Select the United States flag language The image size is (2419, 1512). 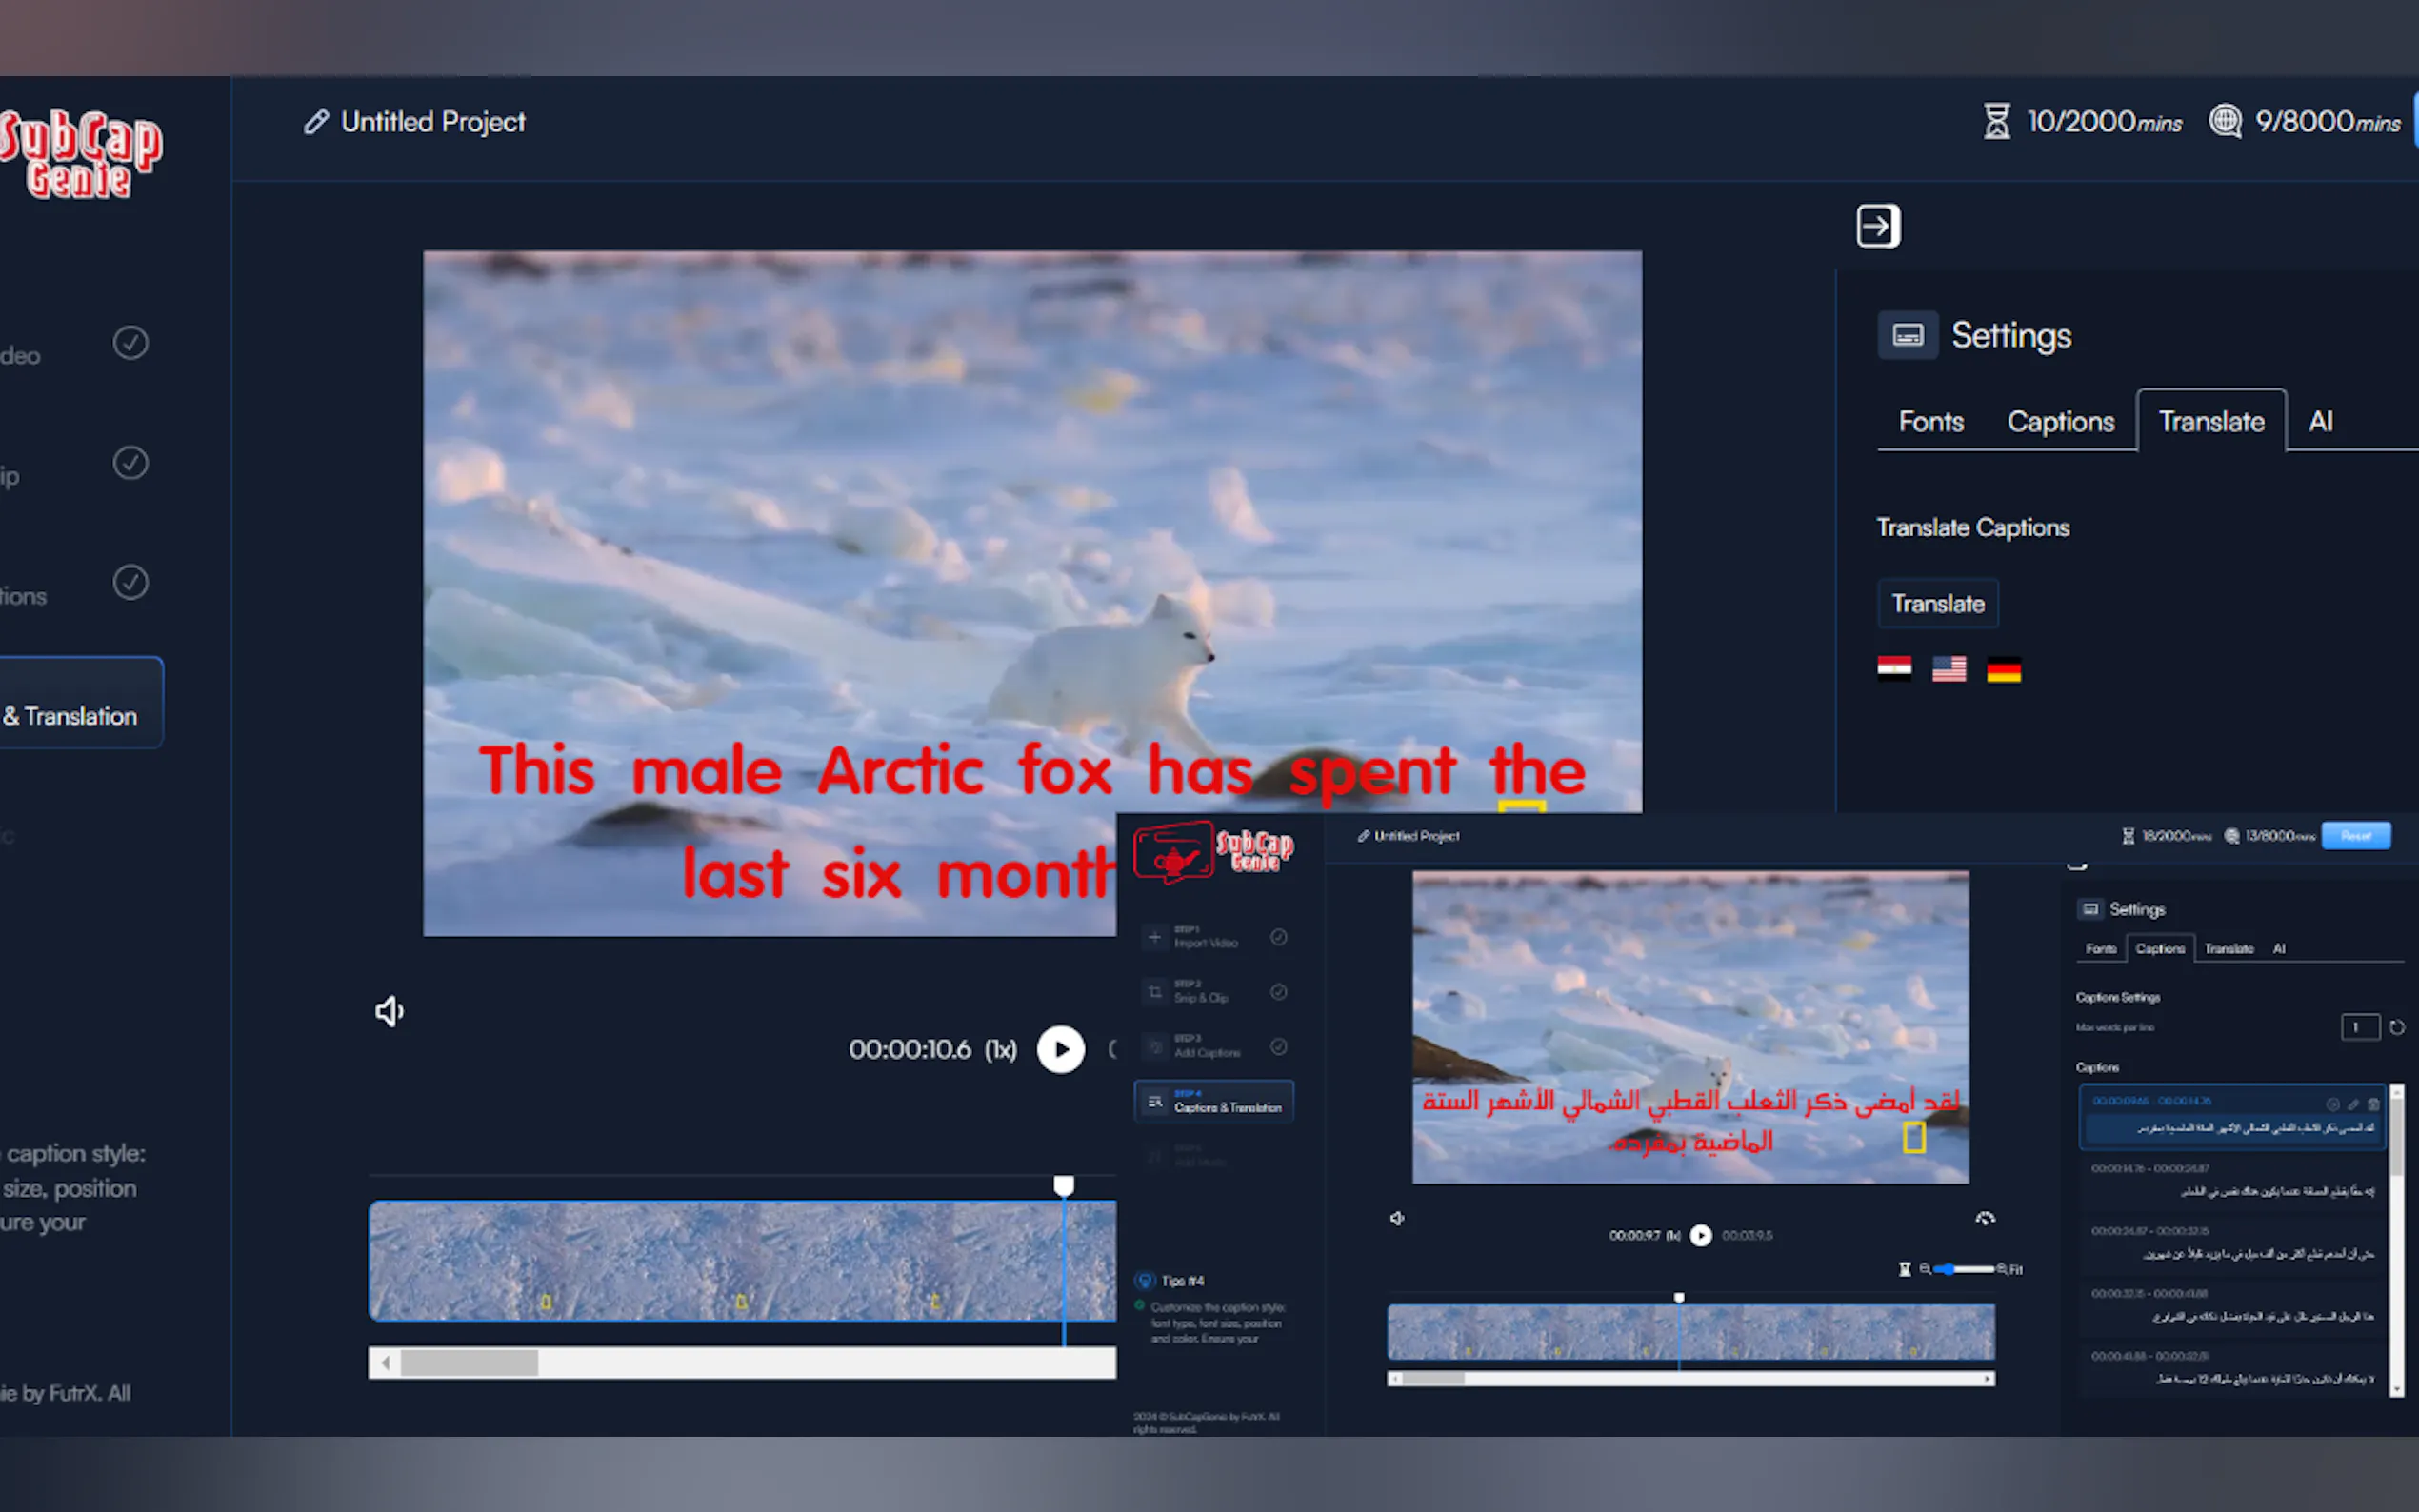coord(1948,669)
